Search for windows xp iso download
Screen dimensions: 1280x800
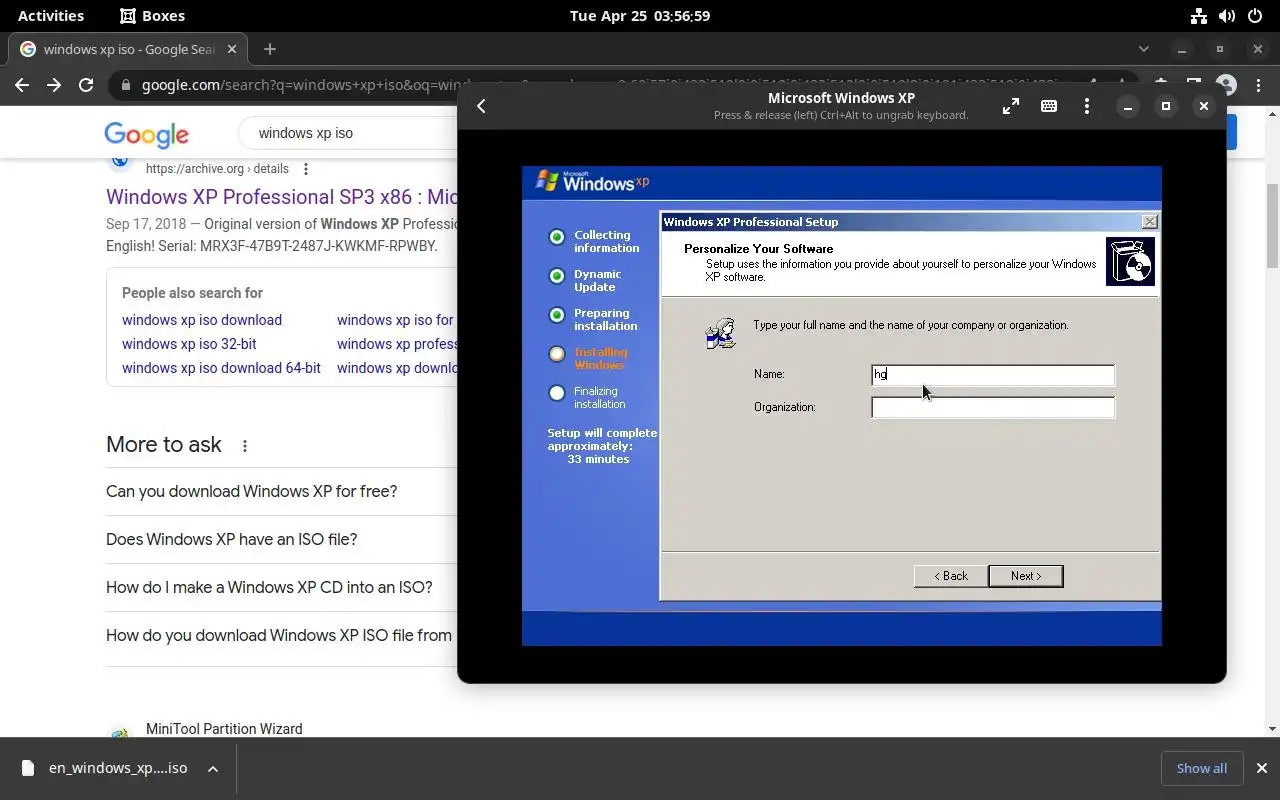click(202, 320)
